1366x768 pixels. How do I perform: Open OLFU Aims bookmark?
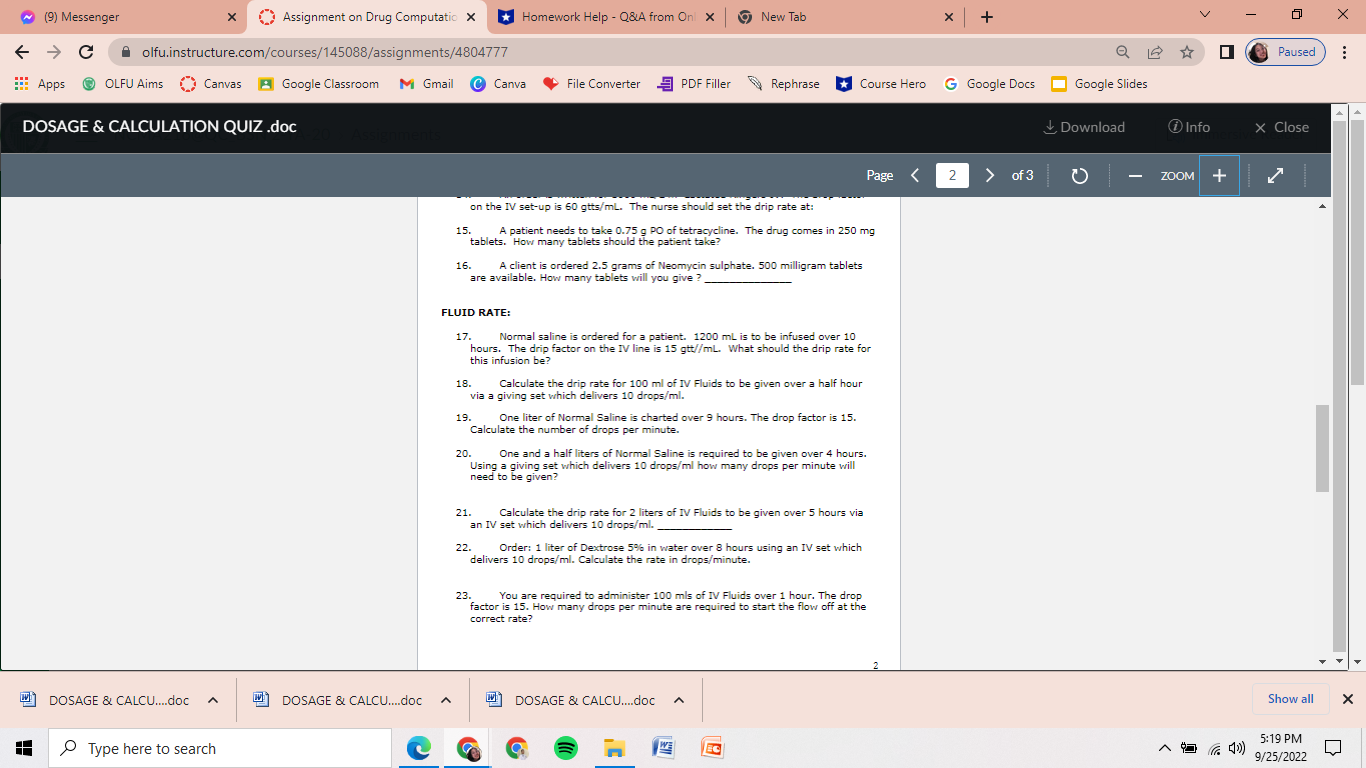[122, 84]
